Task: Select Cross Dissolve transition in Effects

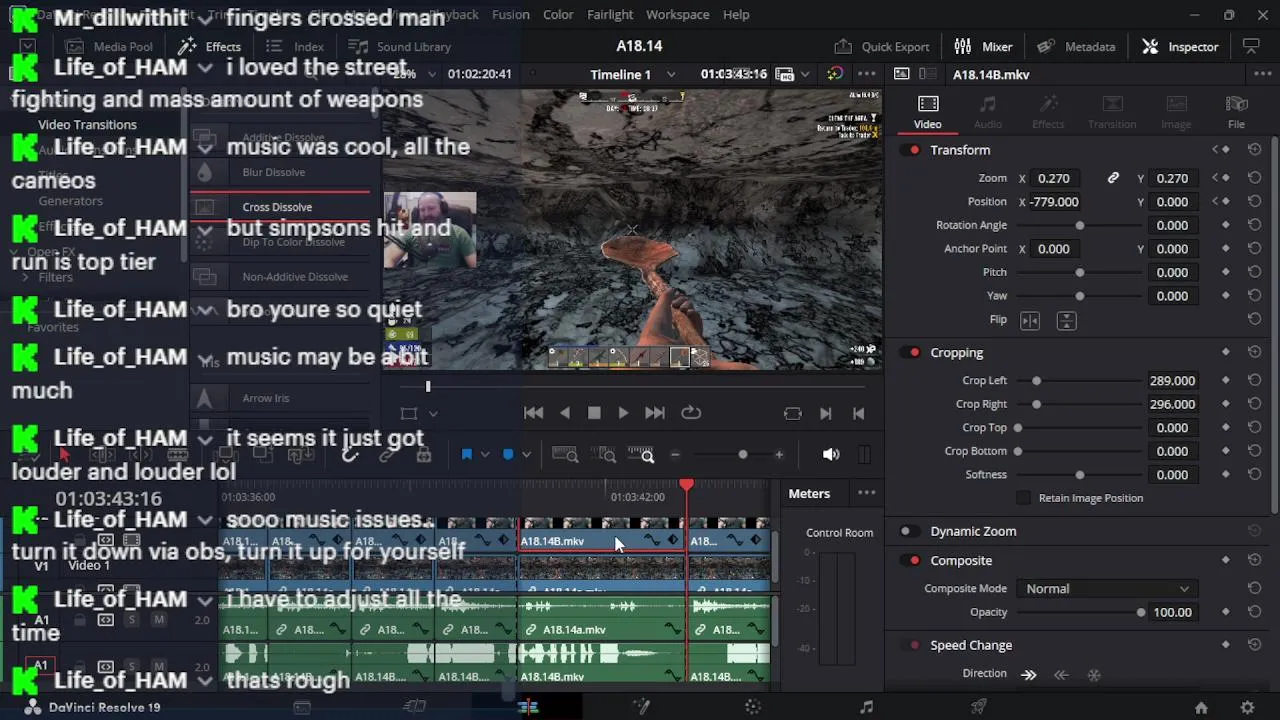Action: tap(280, 207)
